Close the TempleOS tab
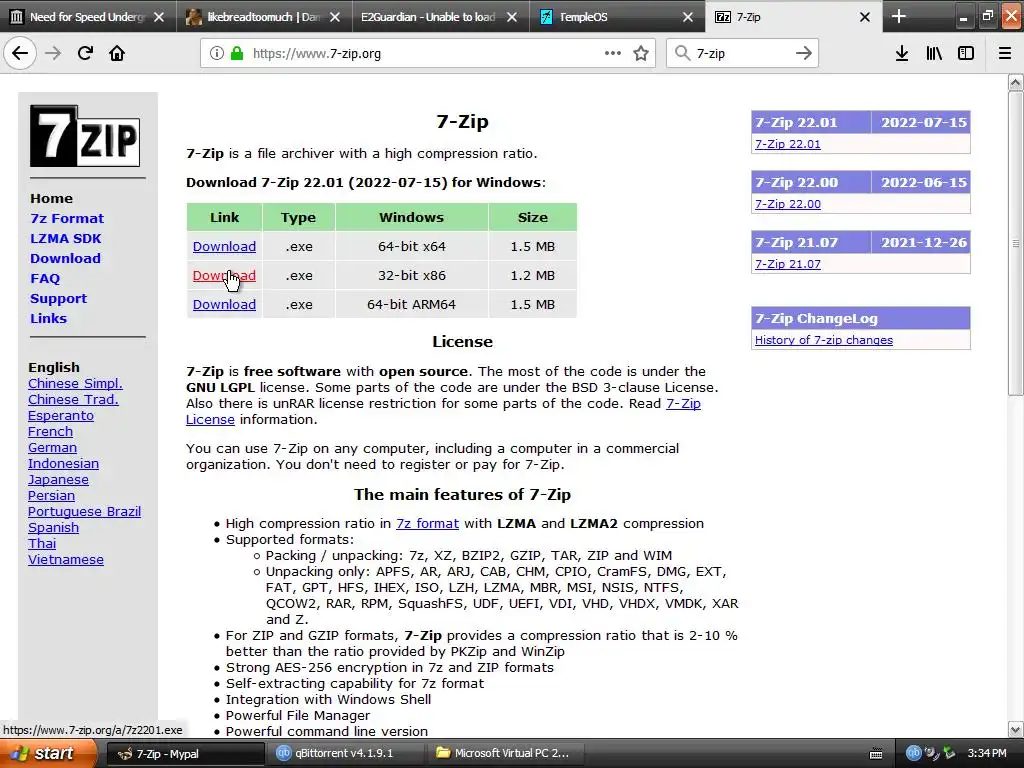This screenshot has height=768, width=1024. click(688, 17)
